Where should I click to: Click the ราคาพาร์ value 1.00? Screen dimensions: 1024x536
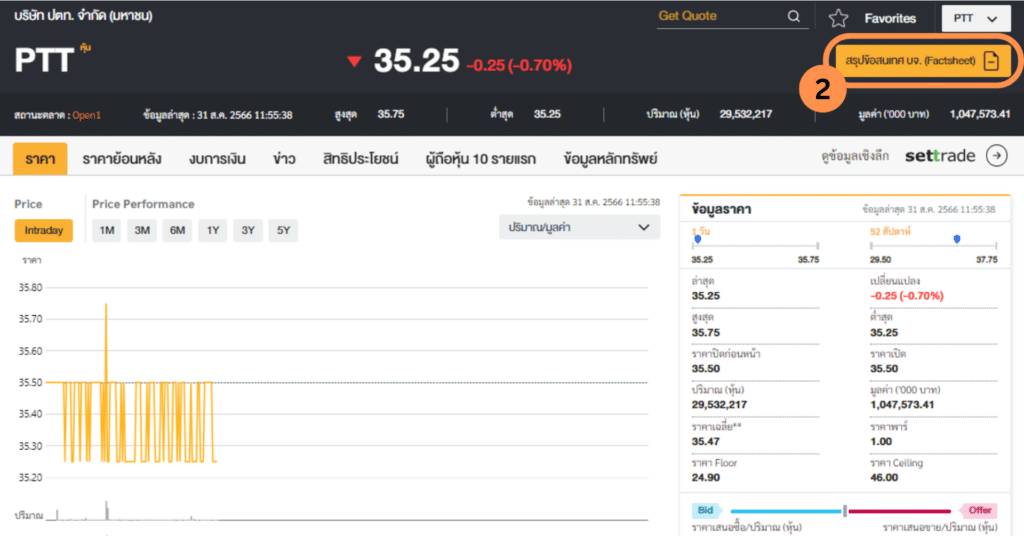tap(881, 442)
